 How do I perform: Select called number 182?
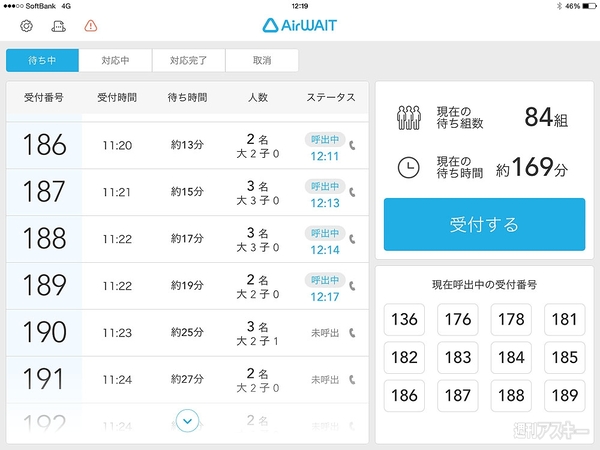404,357
